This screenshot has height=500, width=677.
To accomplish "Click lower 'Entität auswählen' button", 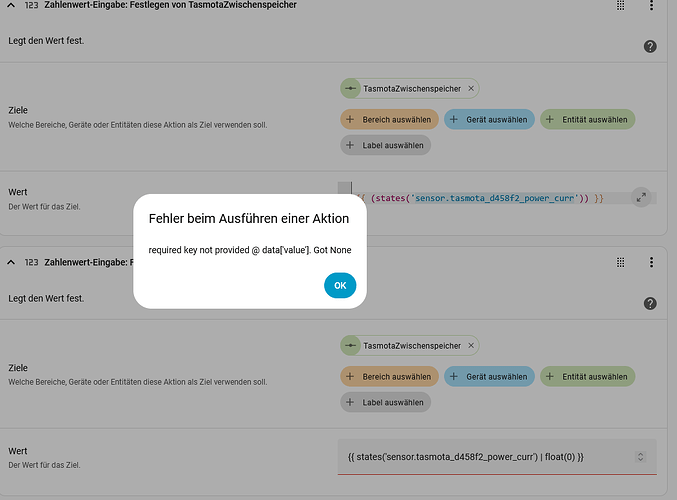I will (587, 377).
